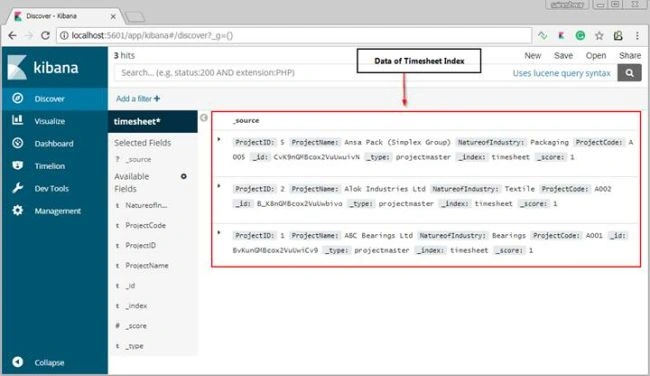Click Share in the top menu

[630, 56]
